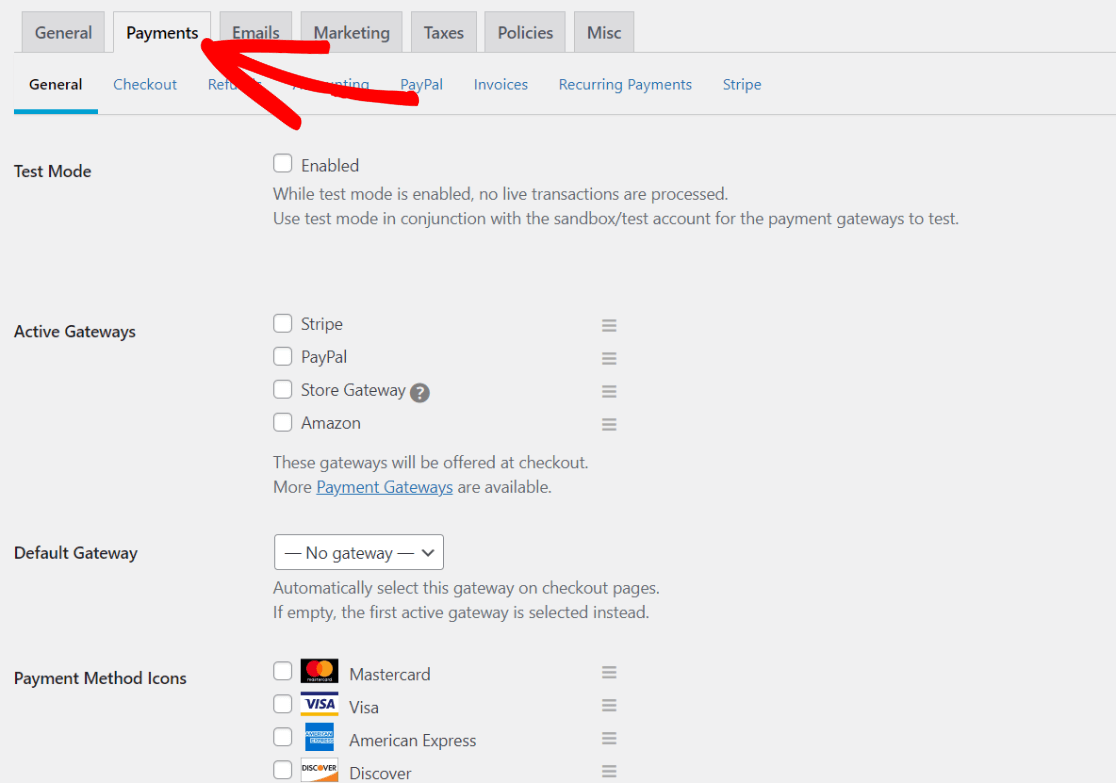The image size is (1116, 783).
Task: Switch to the Taxes tab
Action: pyautogui.click(x=443, y=32)
